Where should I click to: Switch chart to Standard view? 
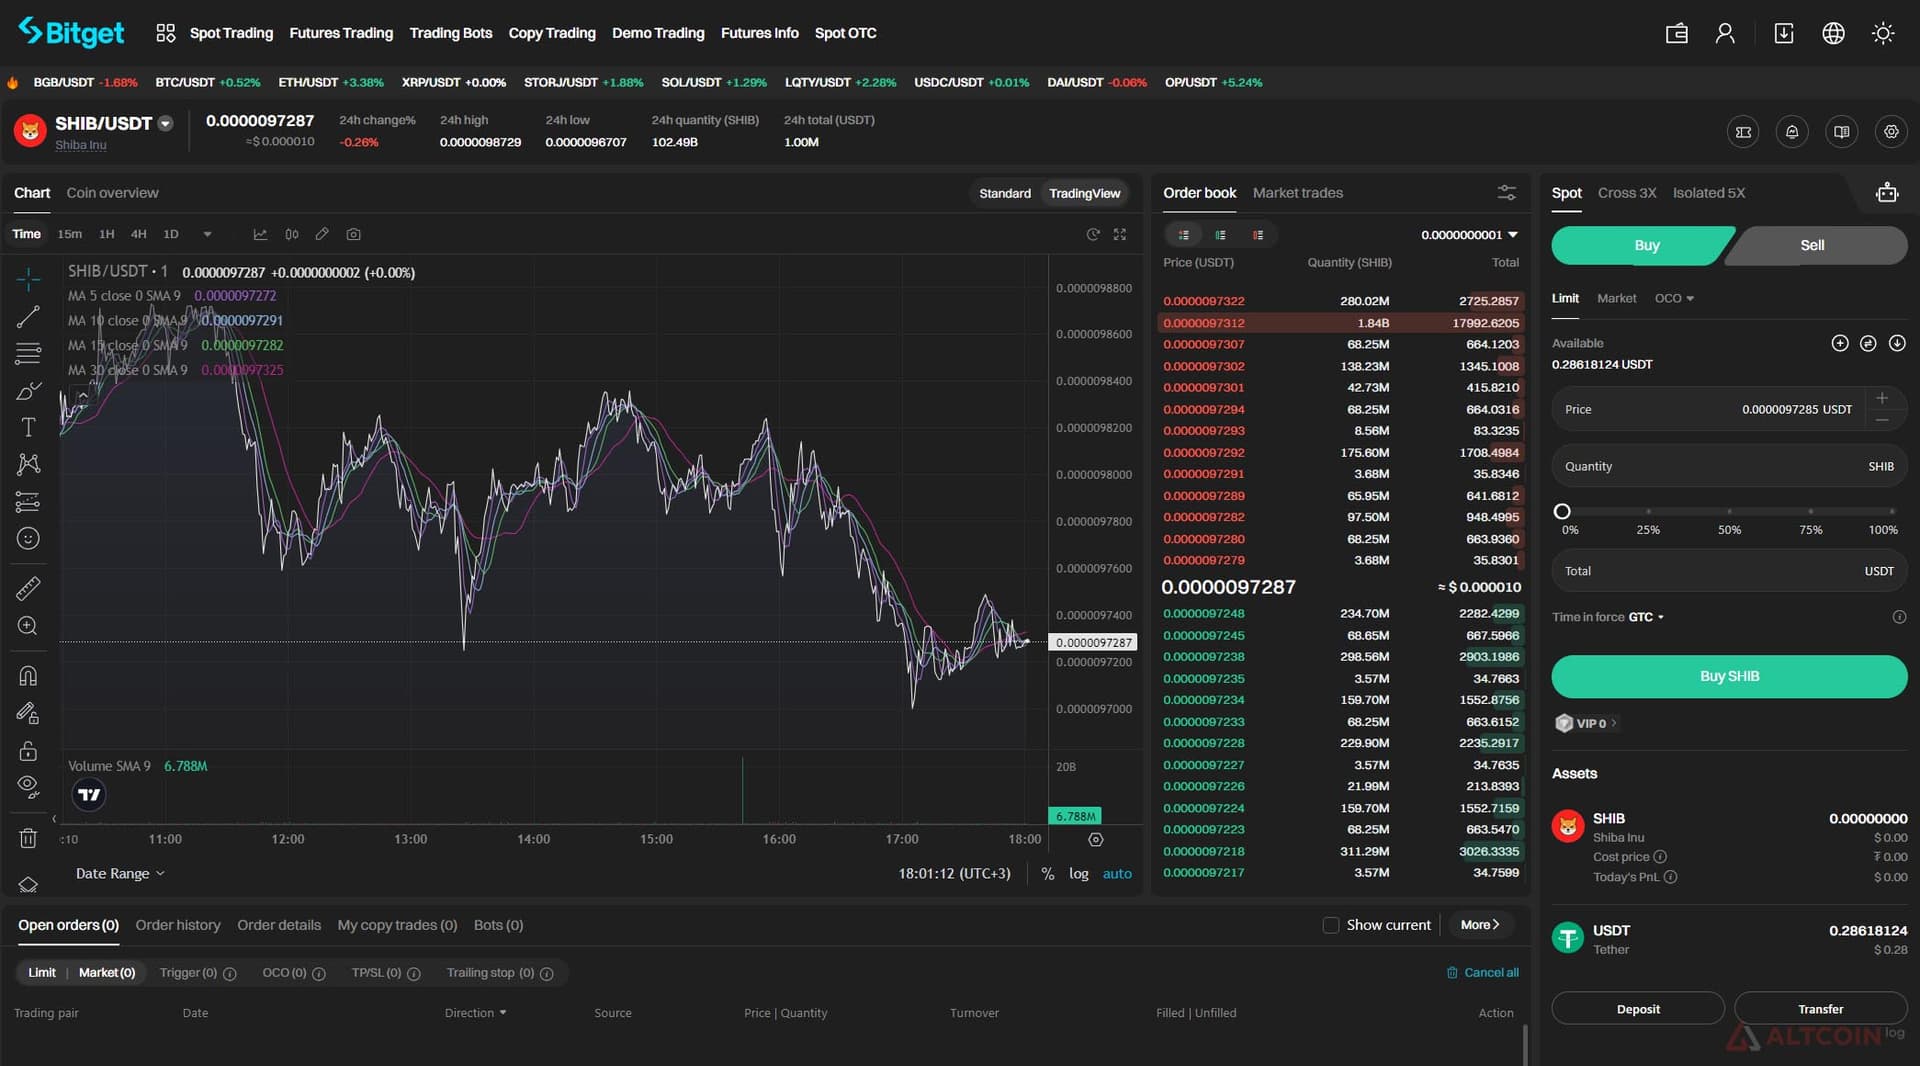pos(1004,193)
